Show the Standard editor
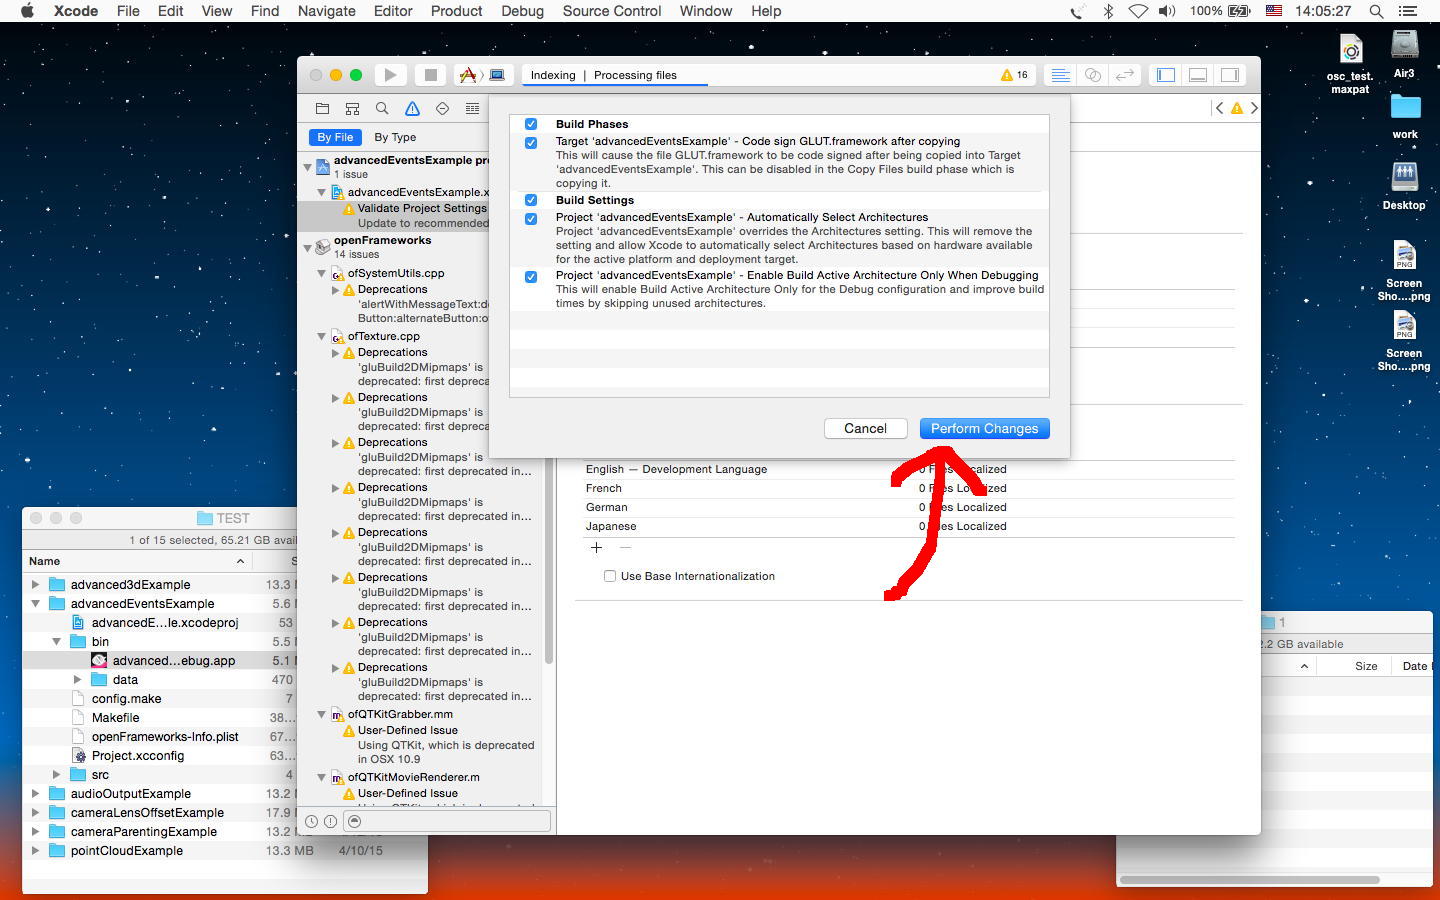The width and height of the screenshot is (1440, 900). (x=1060, y=75)
